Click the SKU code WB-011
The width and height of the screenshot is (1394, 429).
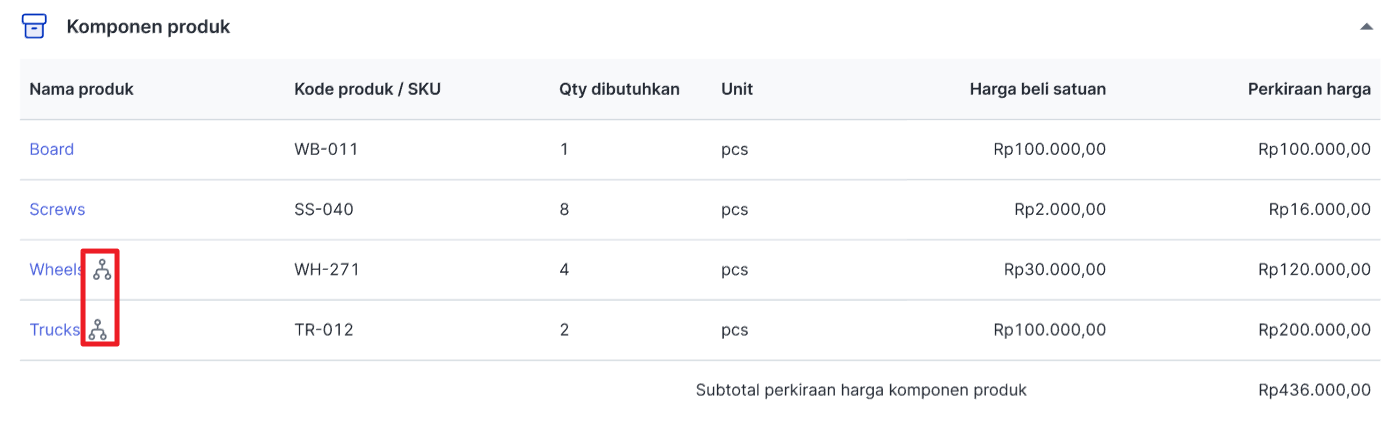pyautogui.click(x=326, y=149)
